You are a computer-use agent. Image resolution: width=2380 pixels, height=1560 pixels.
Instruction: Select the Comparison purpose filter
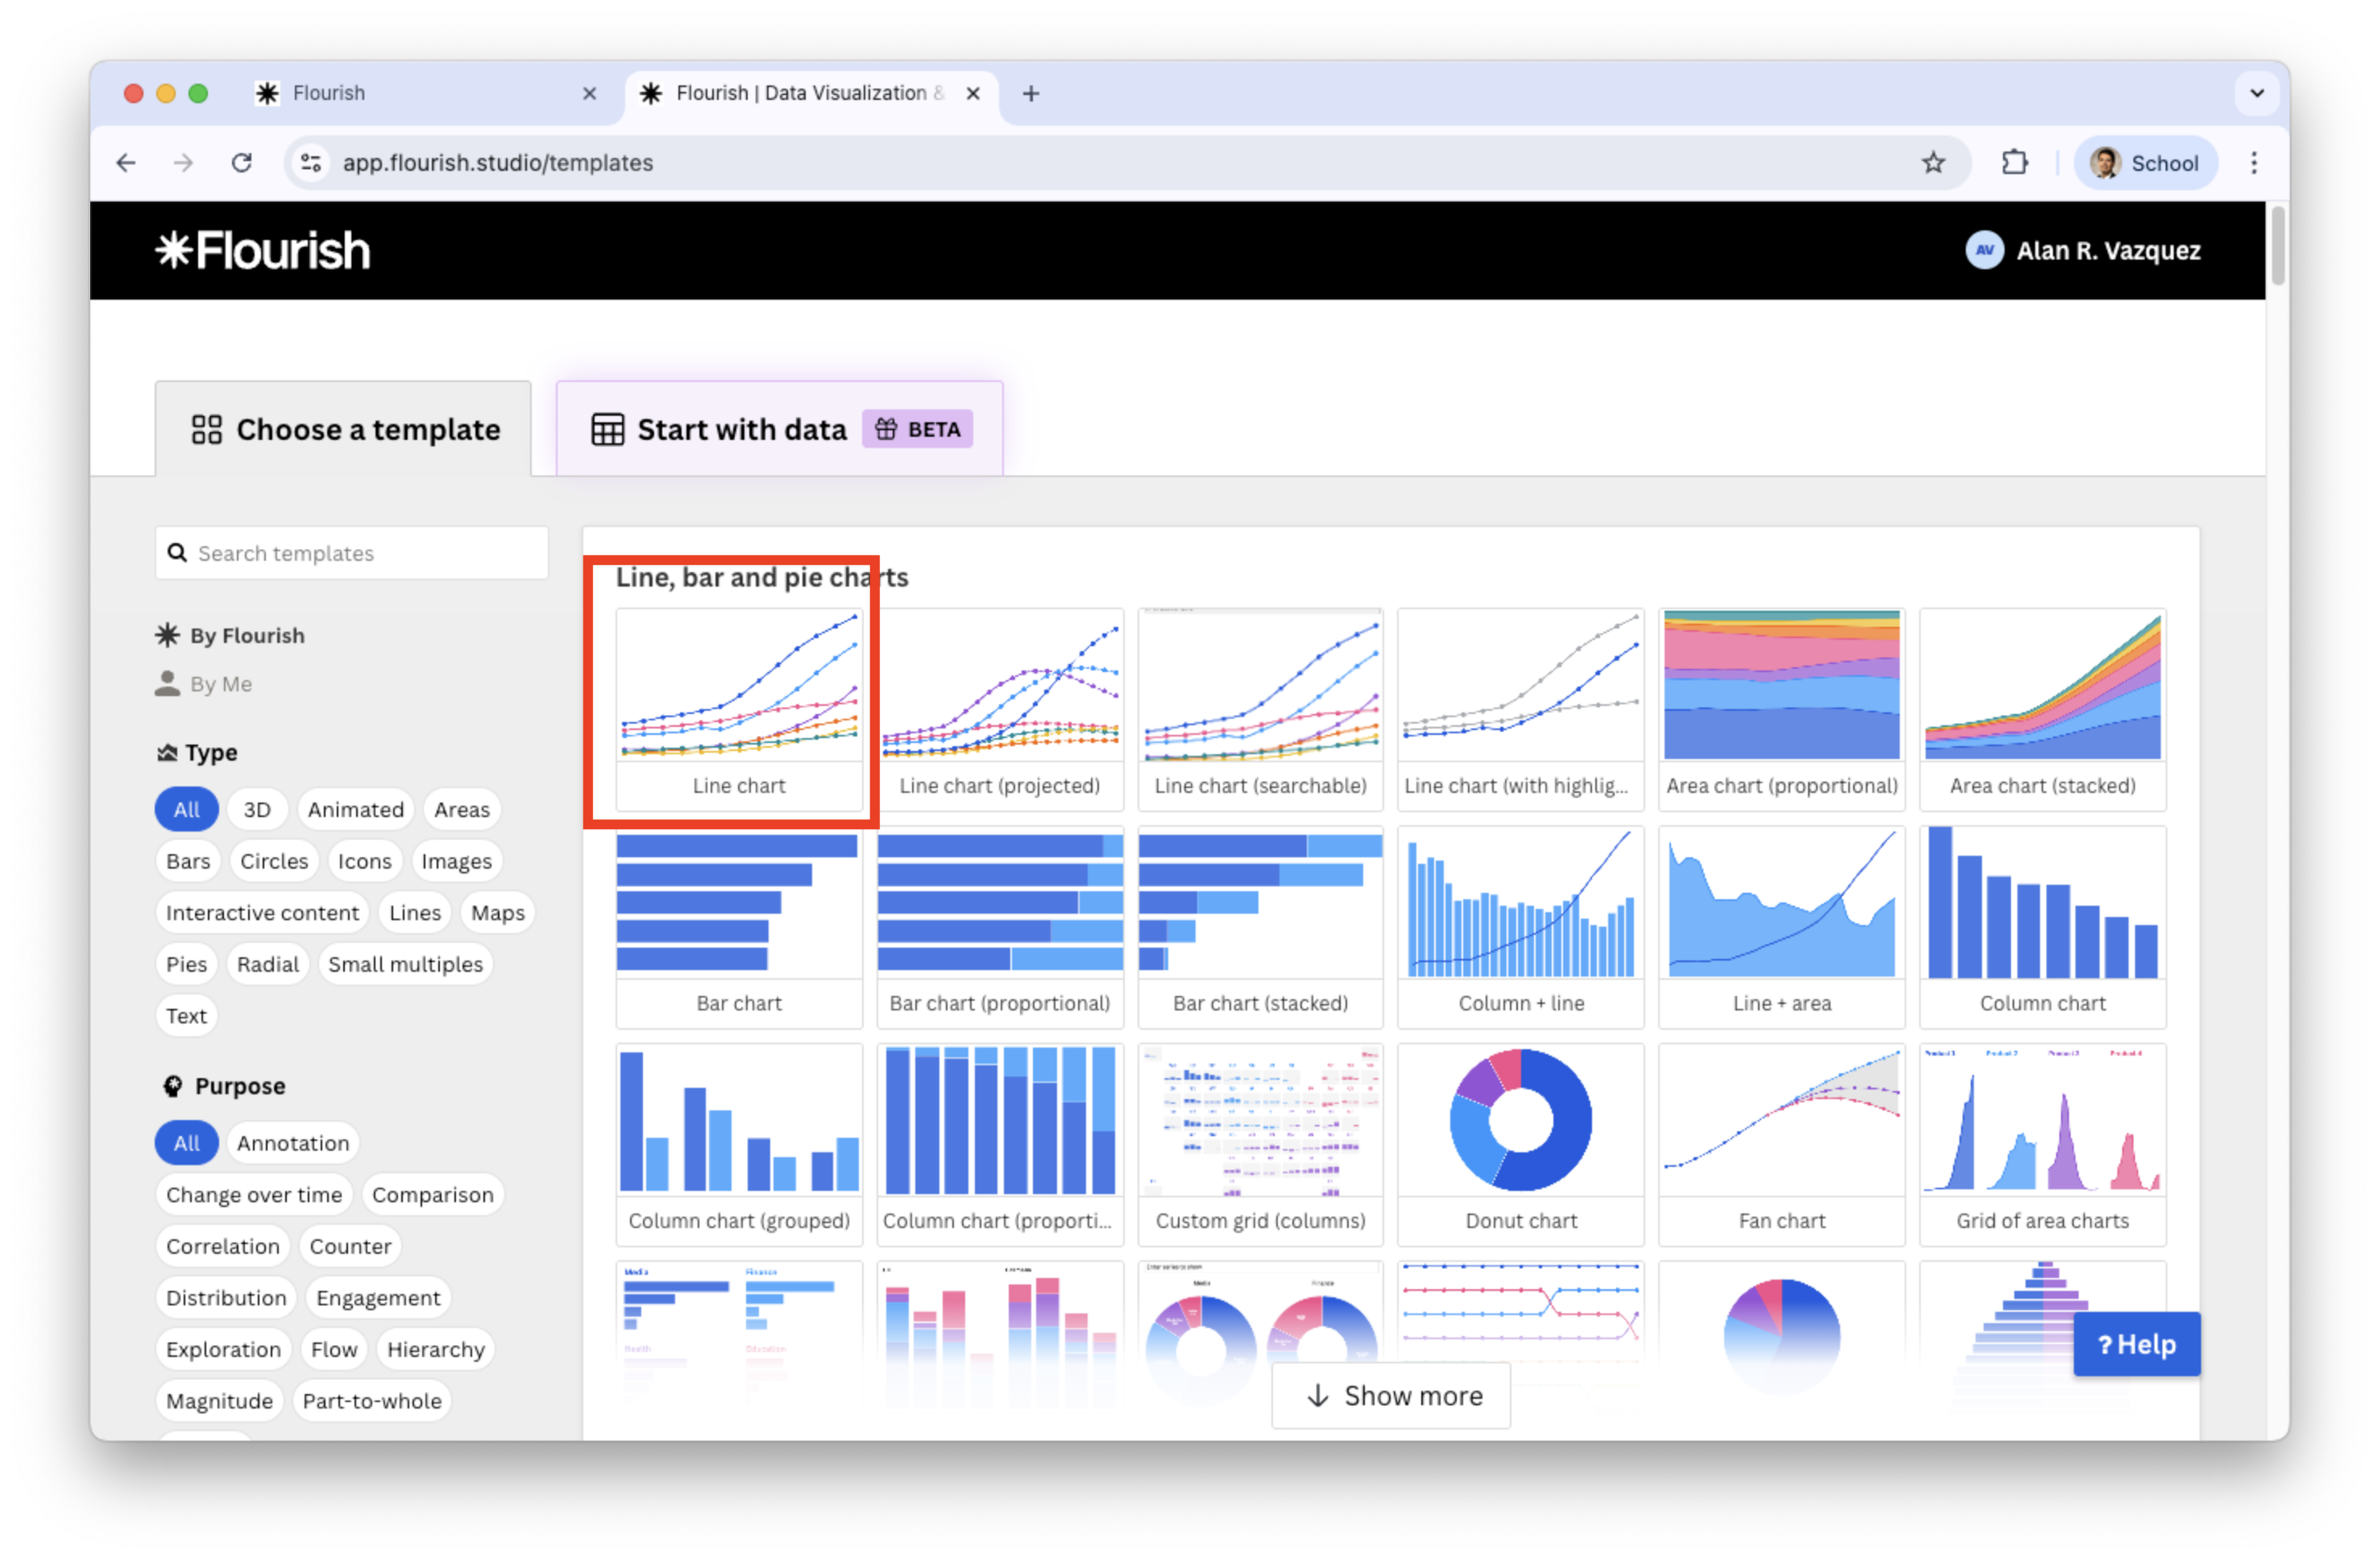point(432,1194)
